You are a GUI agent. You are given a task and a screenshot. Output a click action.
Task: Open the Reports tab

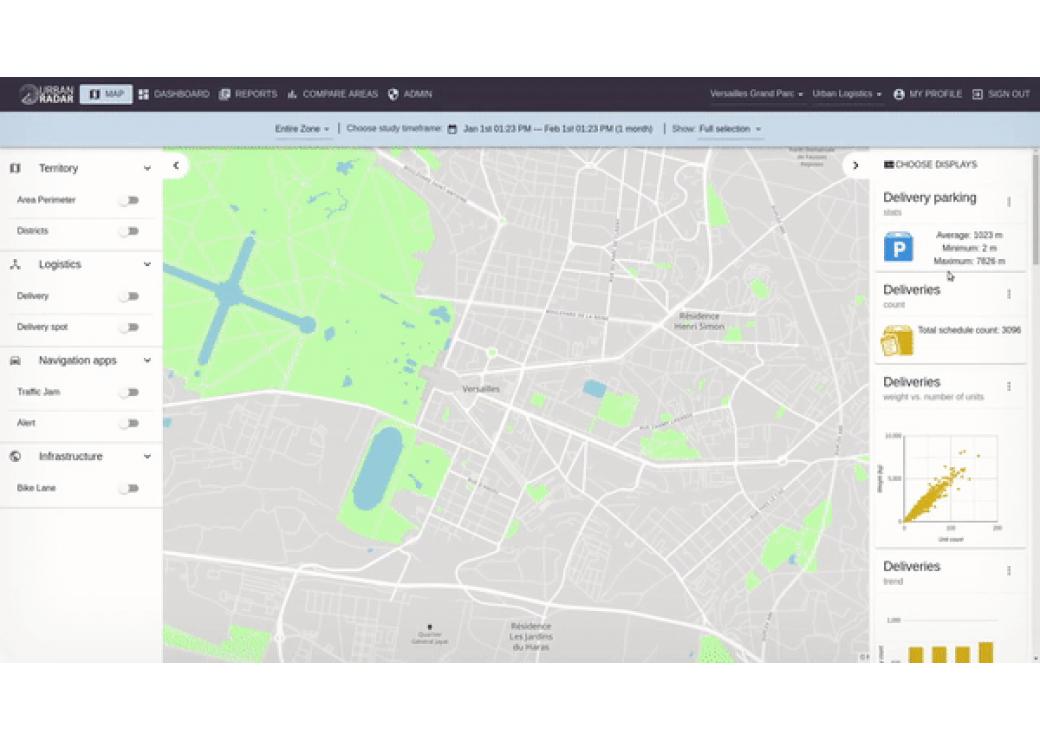[248, 94]
